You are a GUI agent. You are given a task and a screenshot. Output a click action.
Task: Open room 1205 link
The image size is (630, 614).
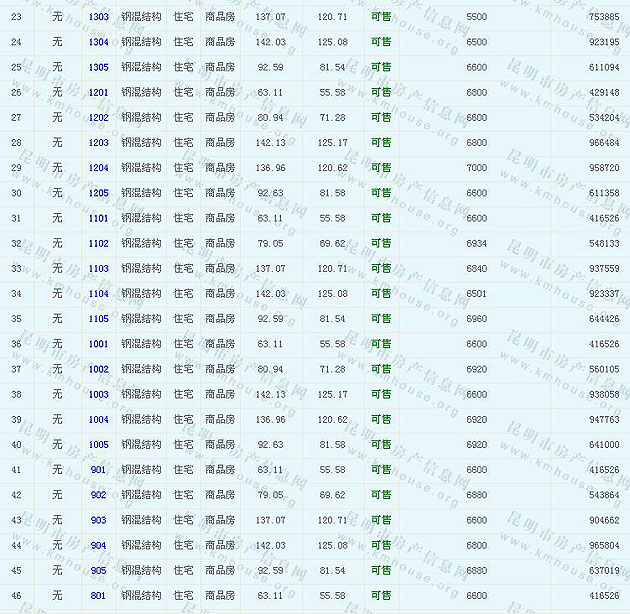coord(98,193)
